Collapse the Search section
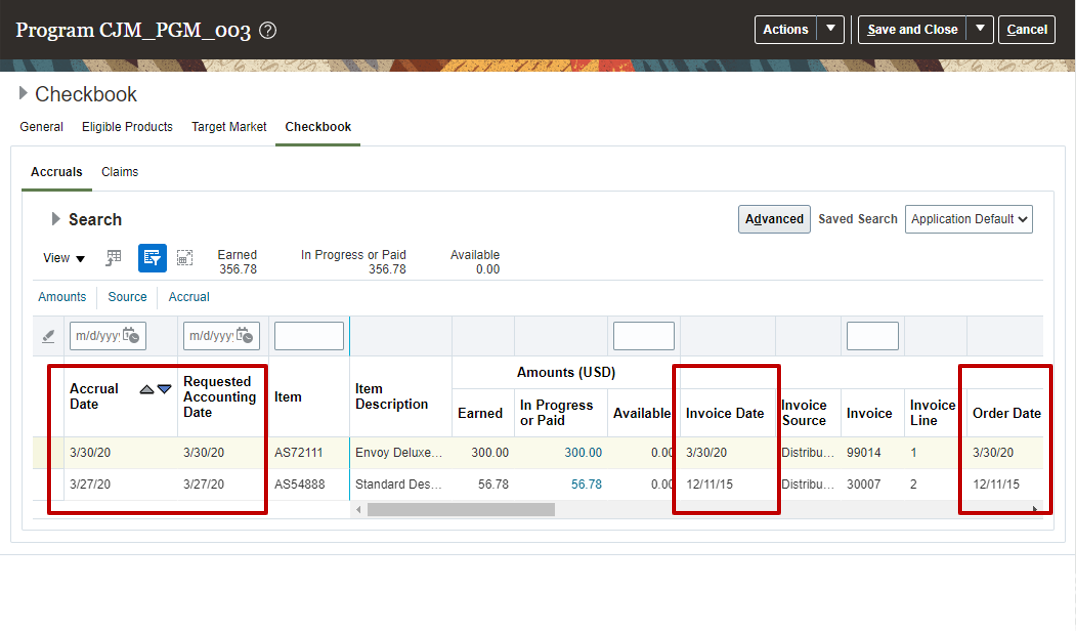1076x631 pixels. click(57, 219)
